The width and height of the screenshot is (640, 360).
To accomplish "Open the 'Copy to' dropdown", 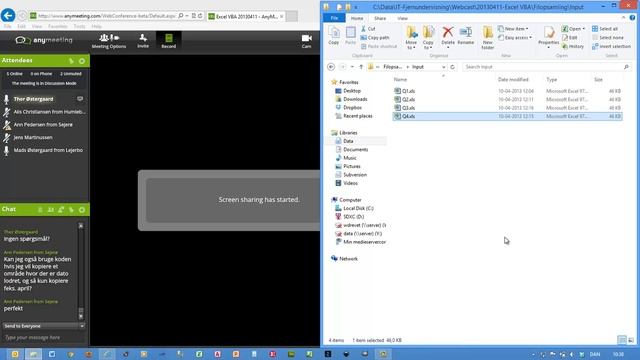I will coord(428,38).
